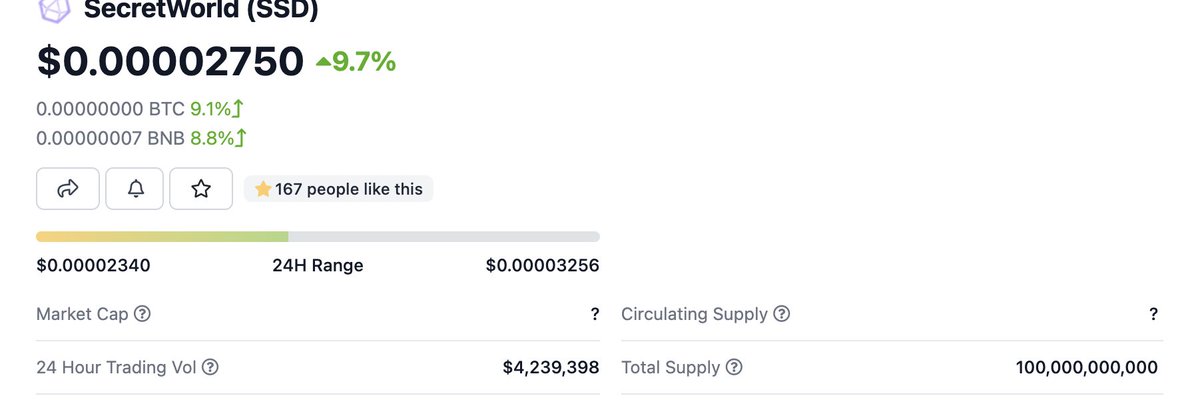Click the bell price alert icon
The height and width of the screenshot is (416, 1200).
134,189
